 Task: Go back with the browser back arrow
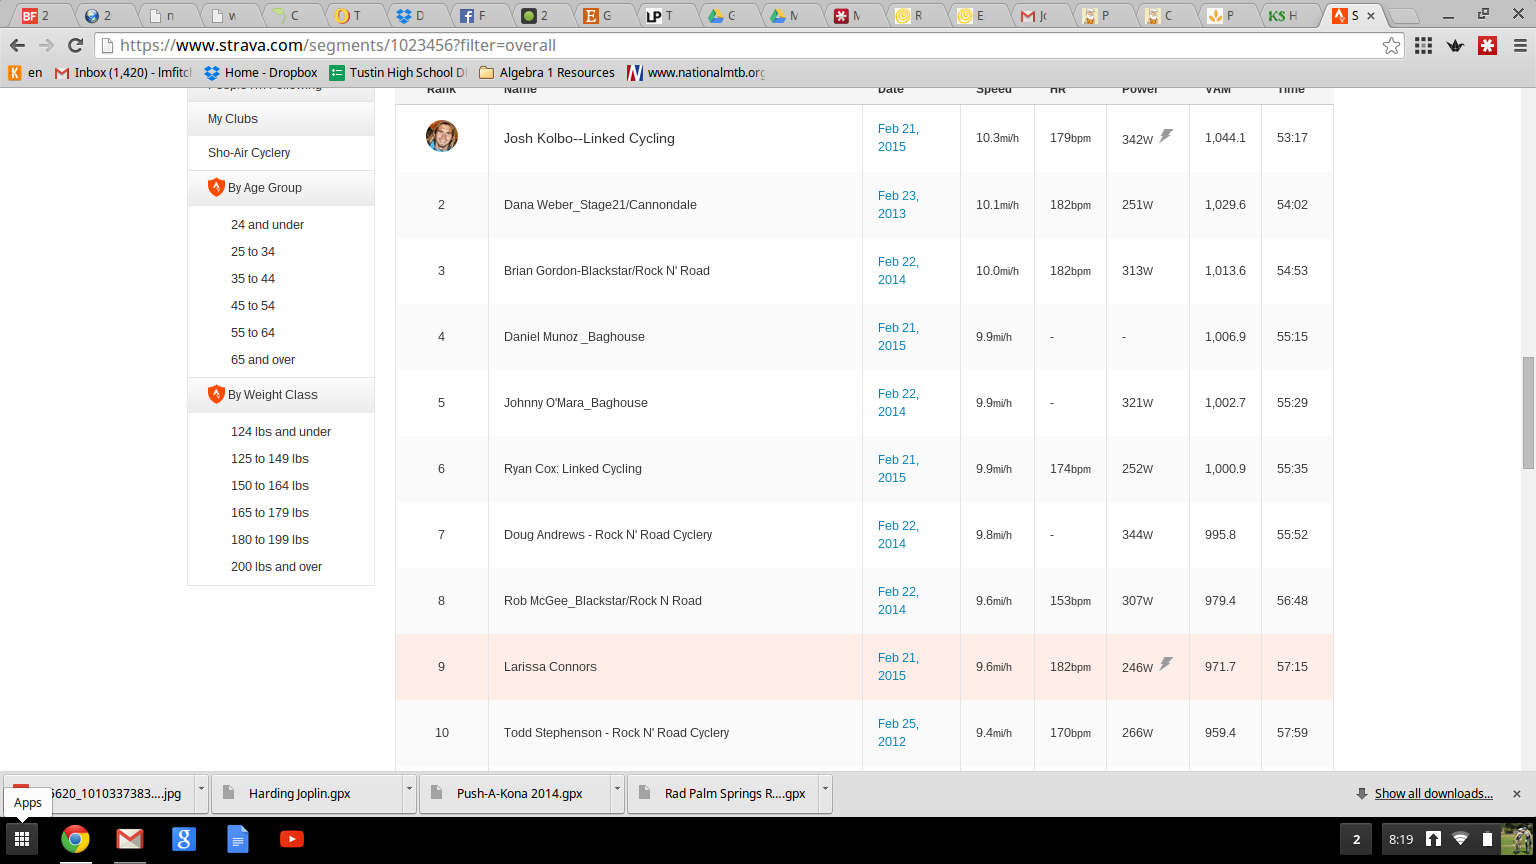coord(17,45)
